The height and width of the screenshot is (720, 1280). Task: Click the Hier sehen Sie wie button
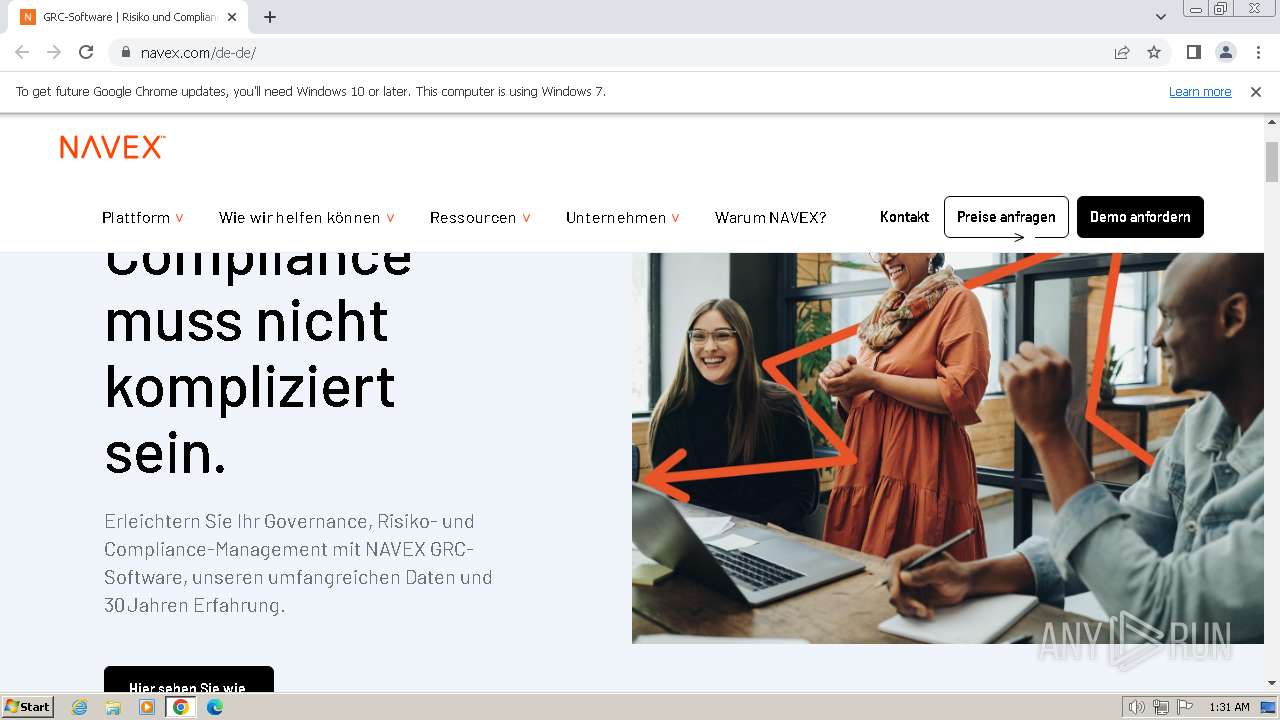188,680
